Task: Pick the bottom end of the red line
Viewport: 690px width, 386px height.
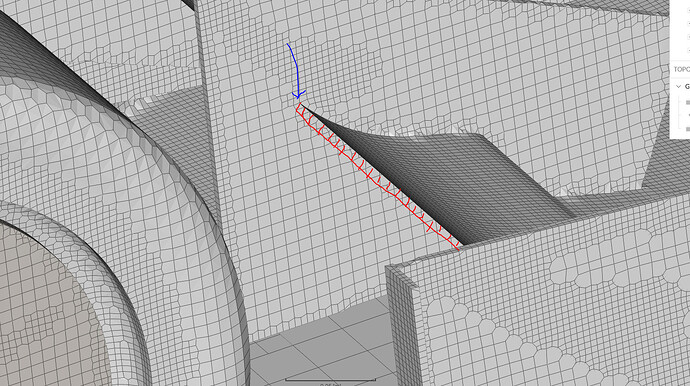Action: [x=458, y=249]
